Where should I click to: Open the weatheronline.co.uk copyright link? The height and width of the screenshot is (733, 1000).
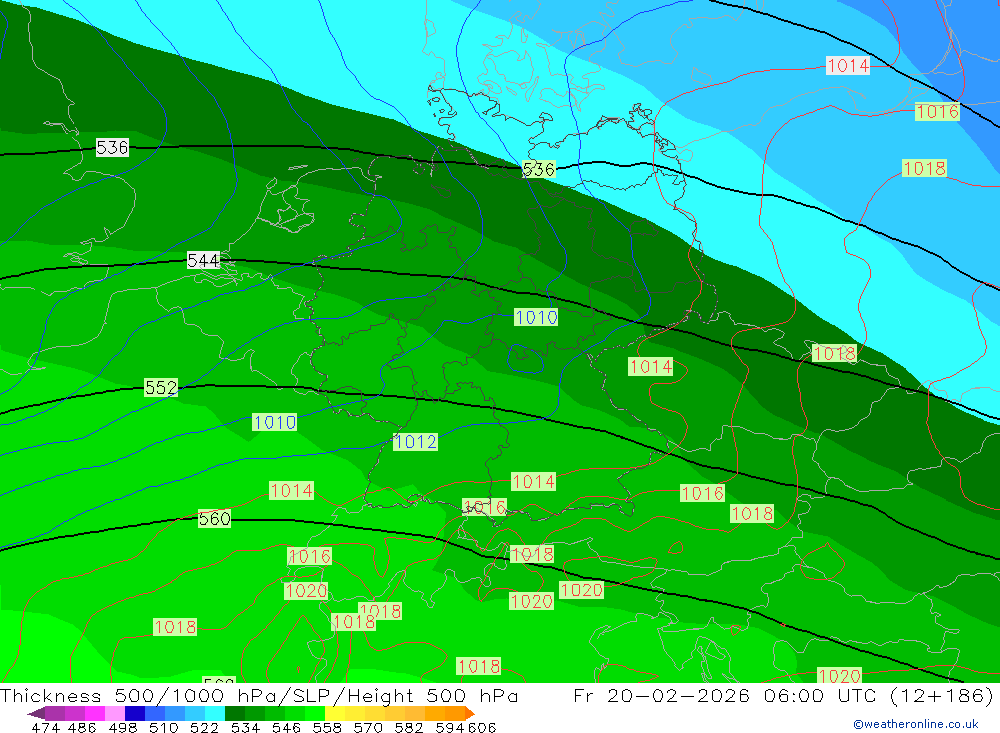click(x=916, y=724)
